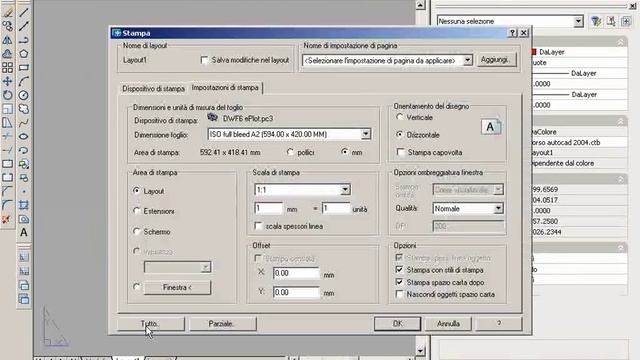Collapse Properties section containing corso autocad 2004.ctb

(x=621, y=121)
